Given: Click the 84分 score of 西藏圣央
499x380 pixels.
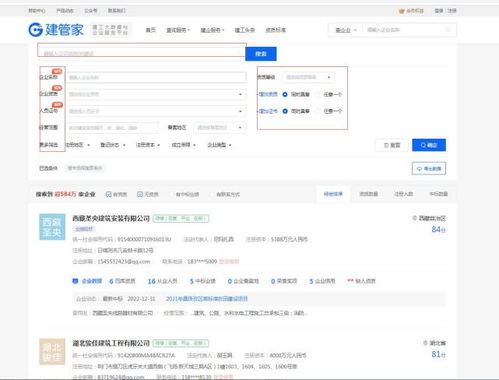Looking at the screenshot, I should 438,229.
